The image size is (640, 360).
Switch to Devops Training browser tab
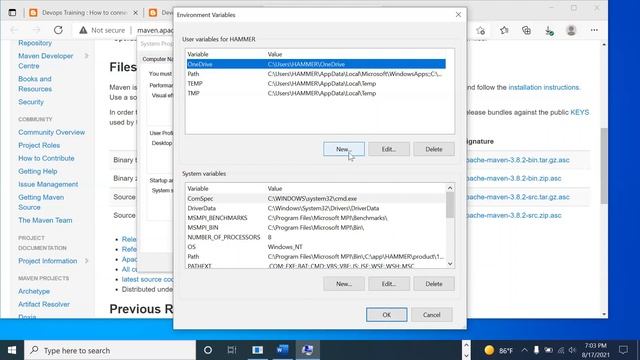tap(84, 13)
